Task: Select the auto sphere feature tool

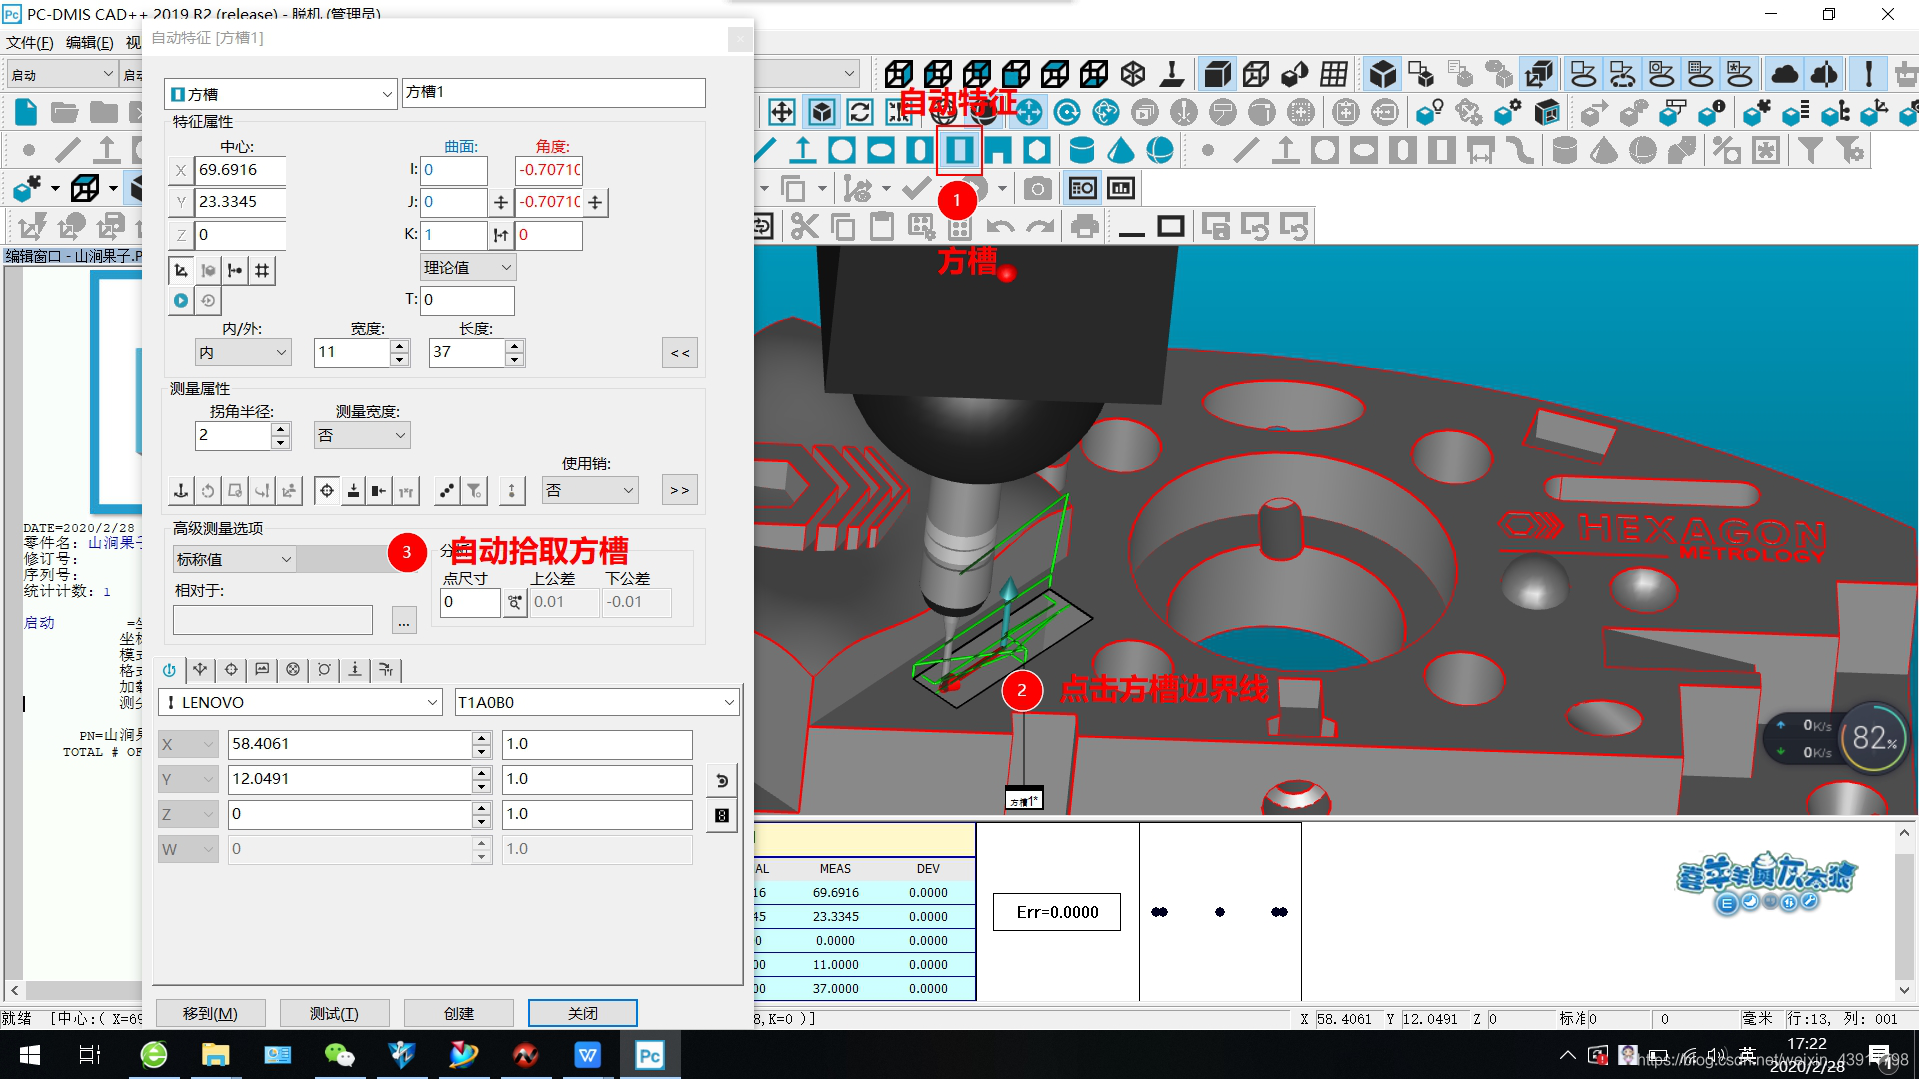Action: (1160, 151)
